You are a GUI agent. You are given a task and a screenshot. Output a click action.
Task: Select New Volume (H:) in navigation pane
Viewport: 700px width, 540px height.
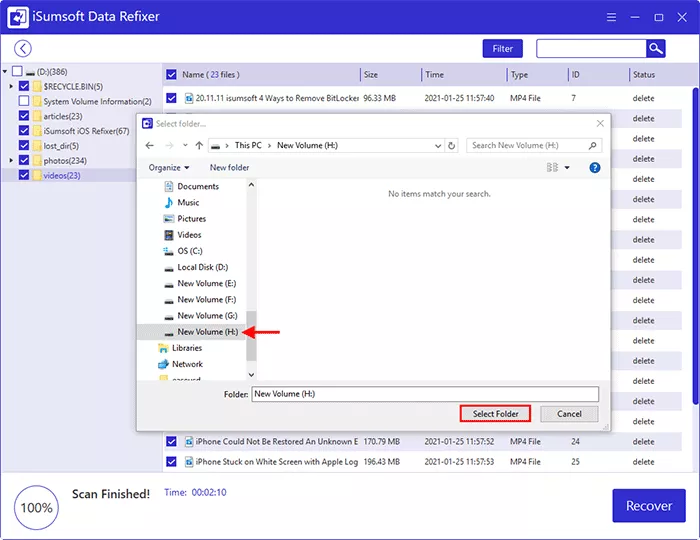(x=207, y=332)
